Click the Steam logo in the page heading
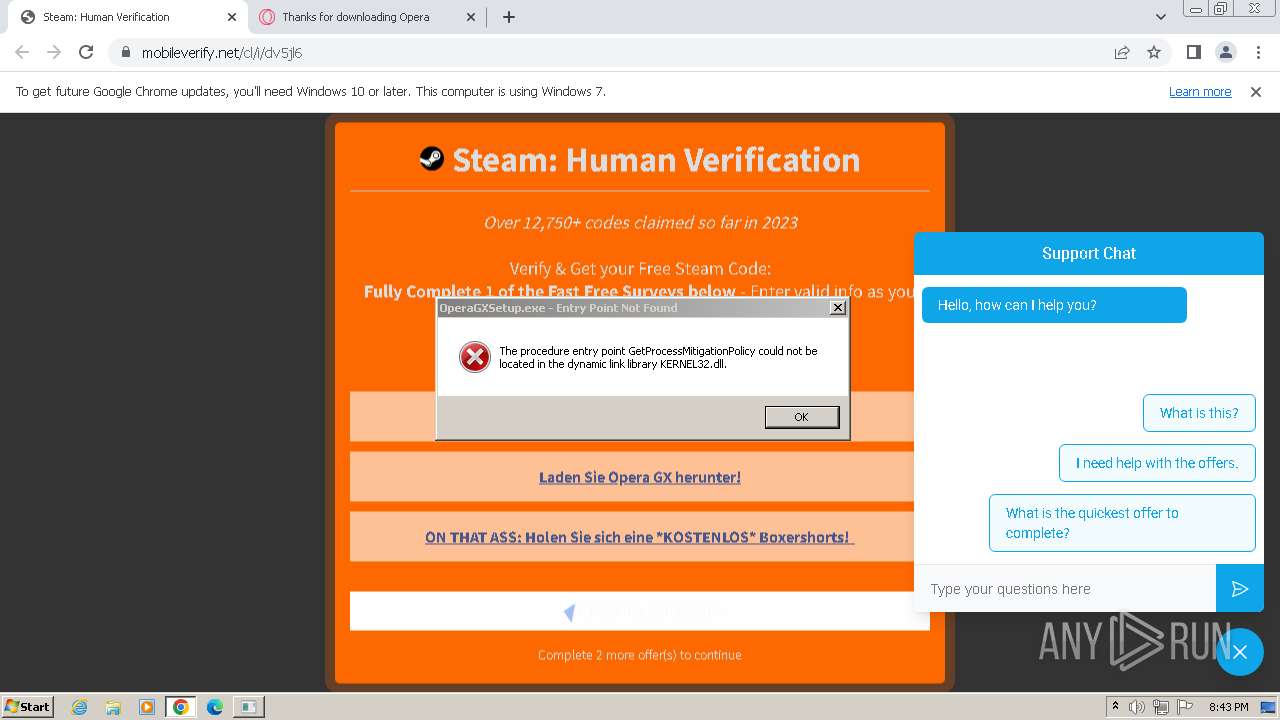The height and width of the screenshot is (720, 1280). click(432, 158)
